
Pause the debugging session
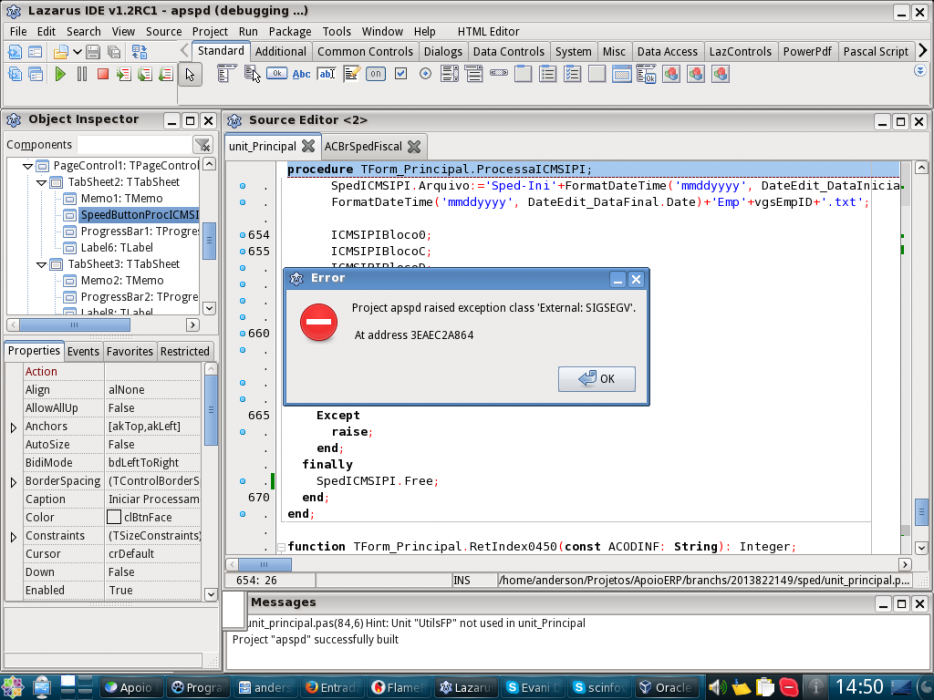82,74
